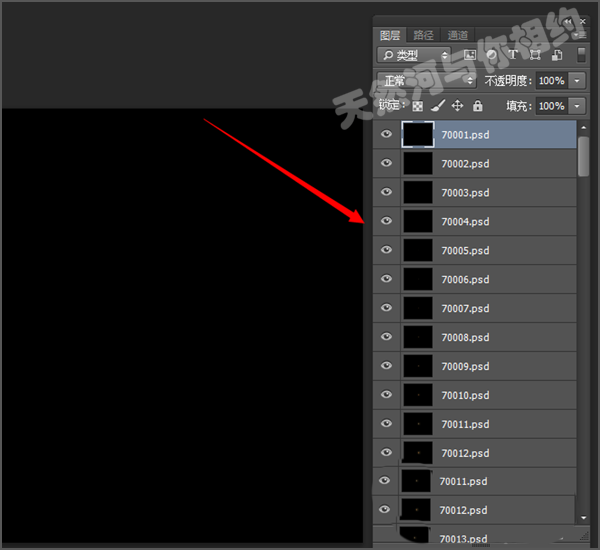The height and width of the screenshot is (550, 600).
Task: Filter layers by adjustment layers icon
Action: point(492,55)
